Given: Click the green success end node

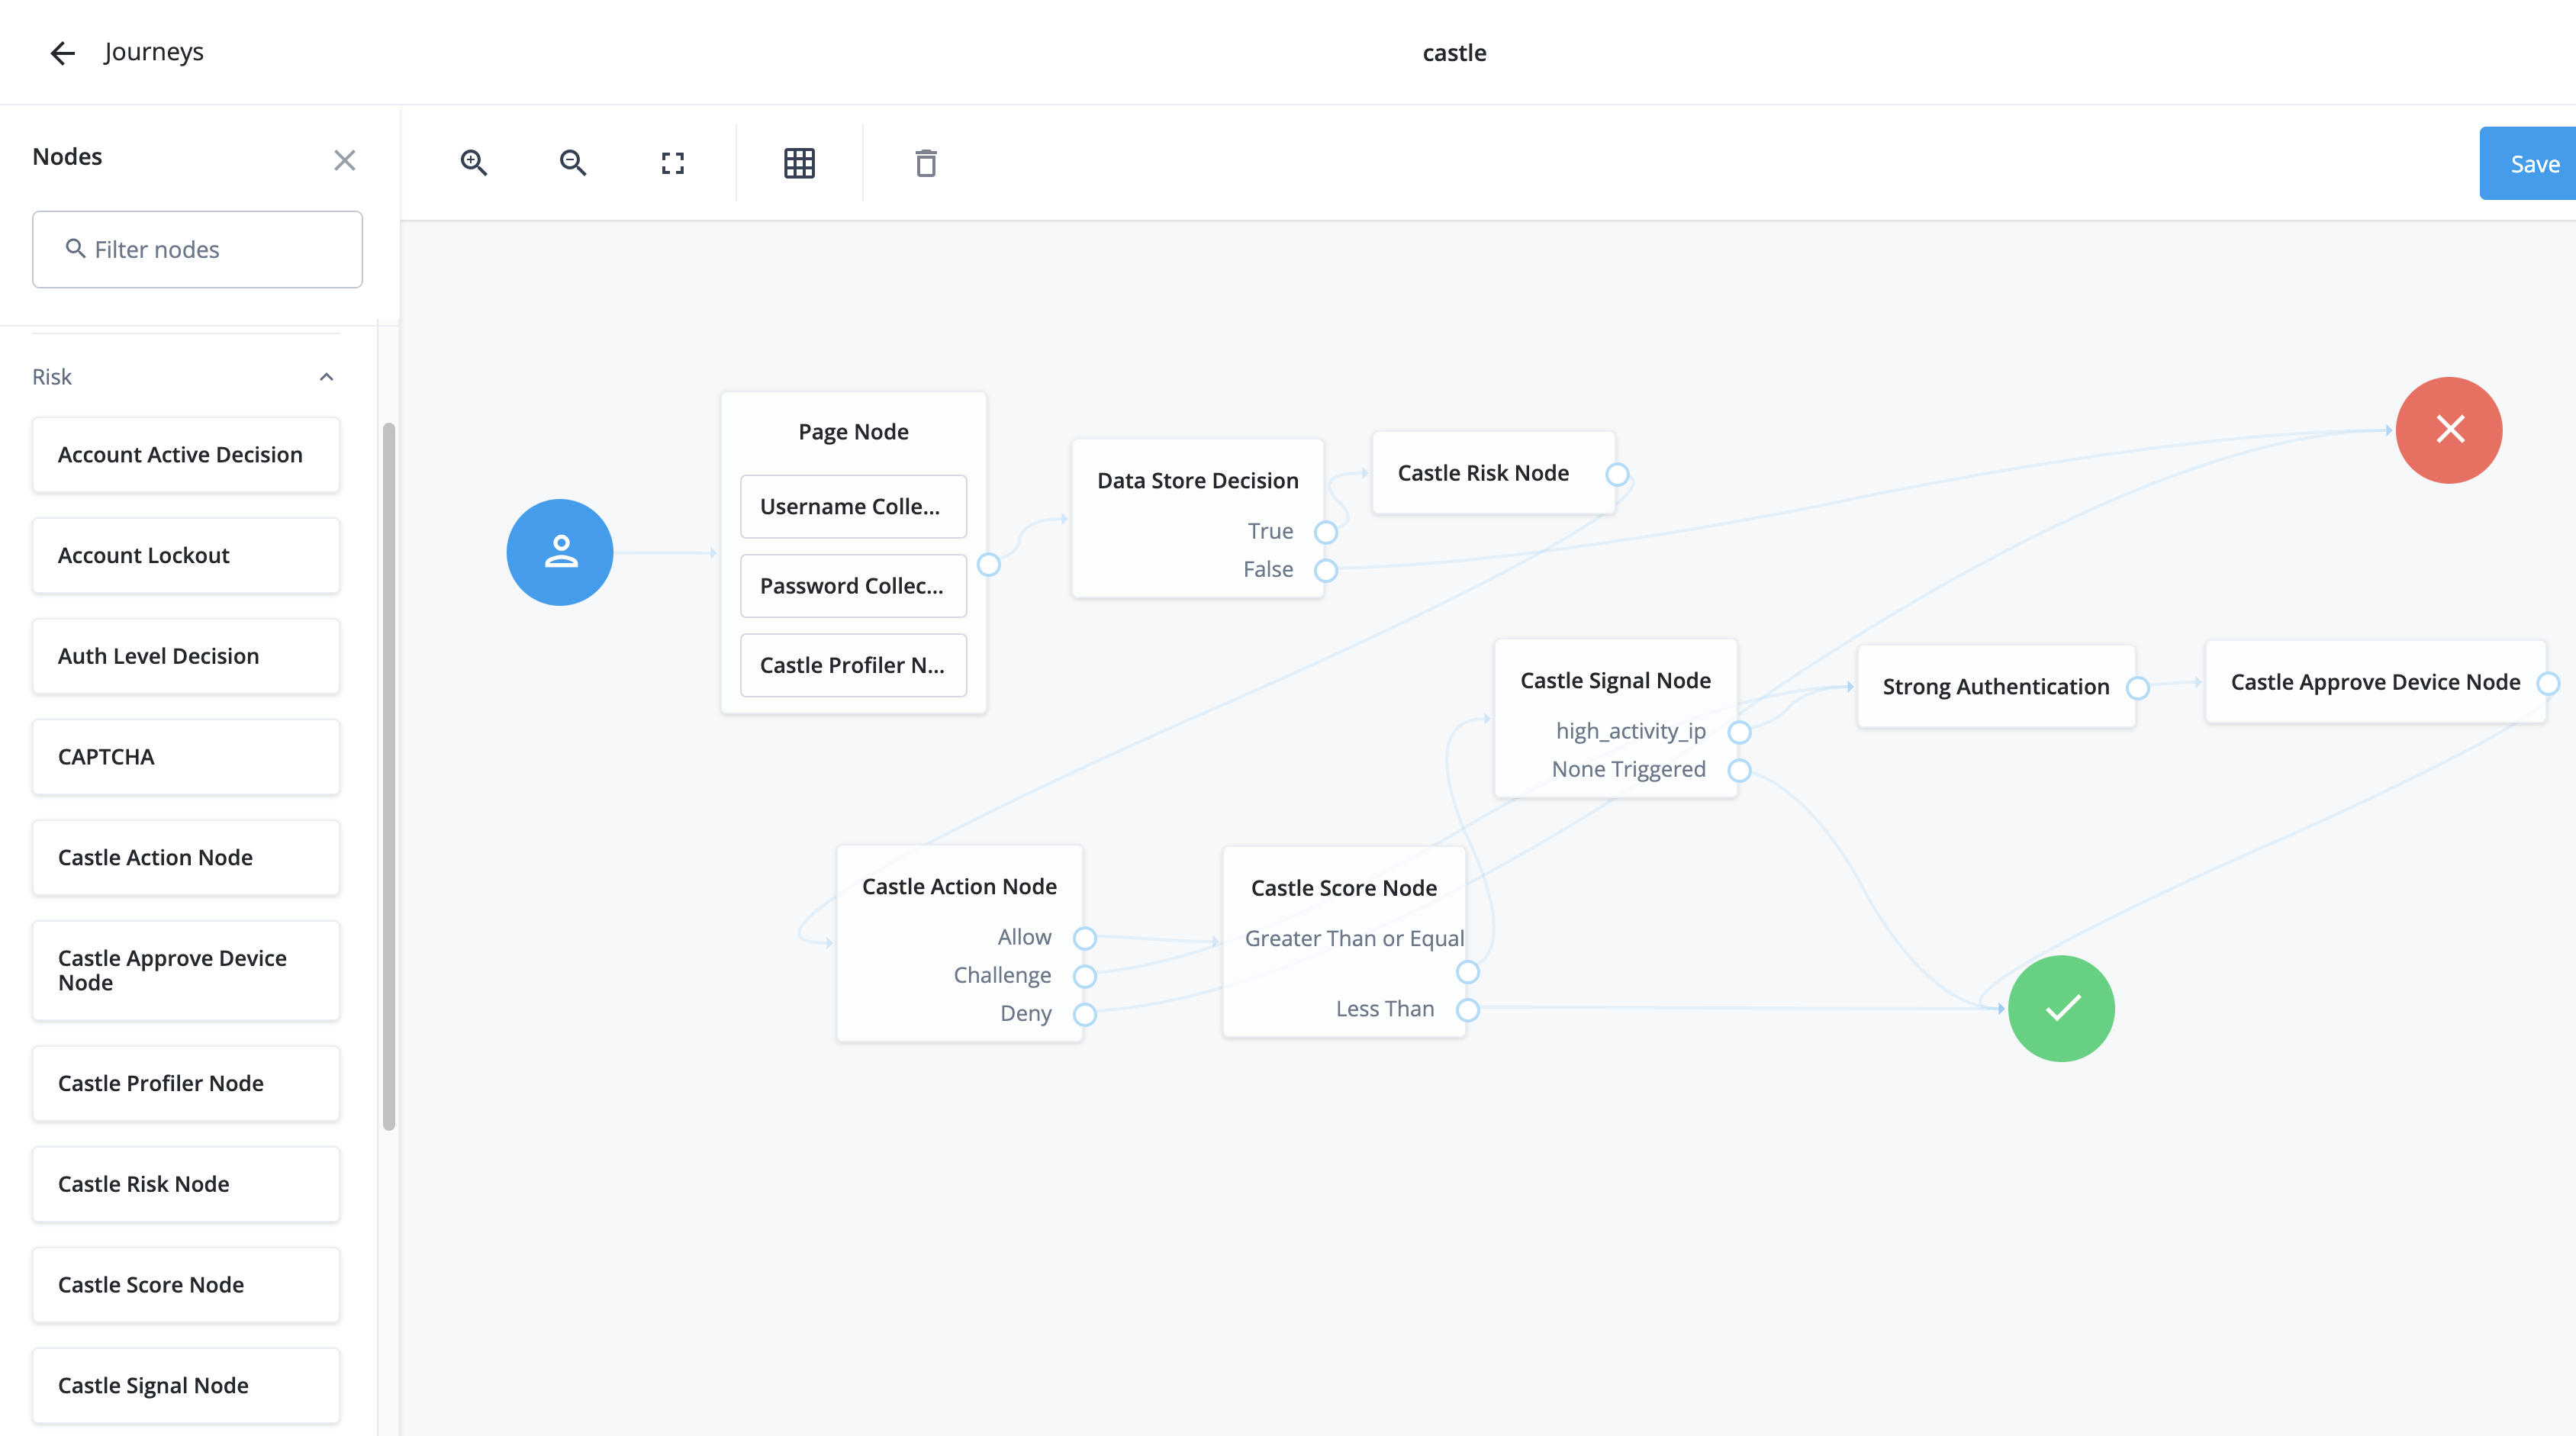Looking at the screenshot, I should pos(2062,1008).
